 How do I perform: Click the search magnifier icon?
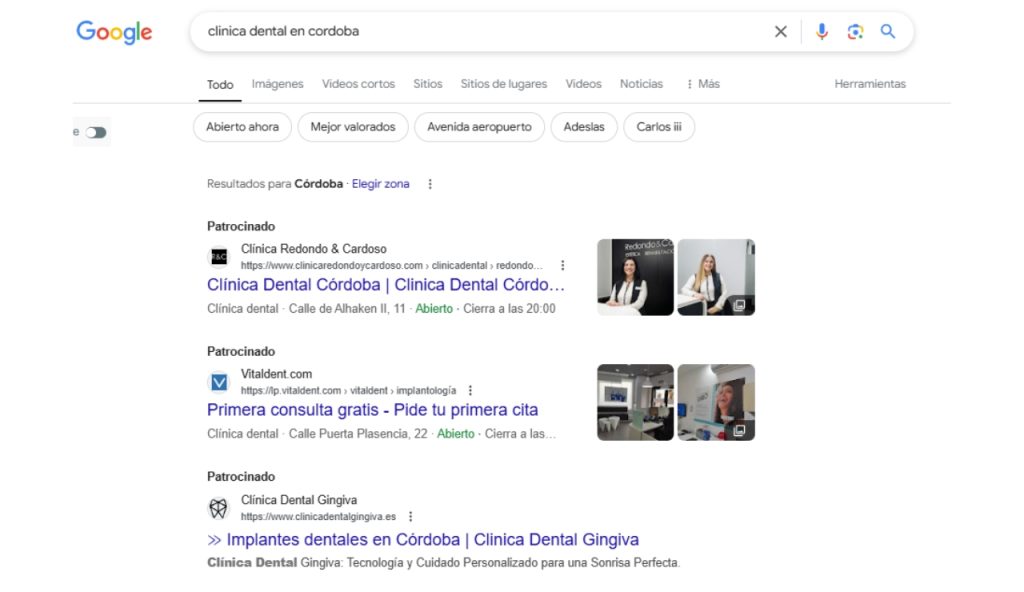[888, 31]
